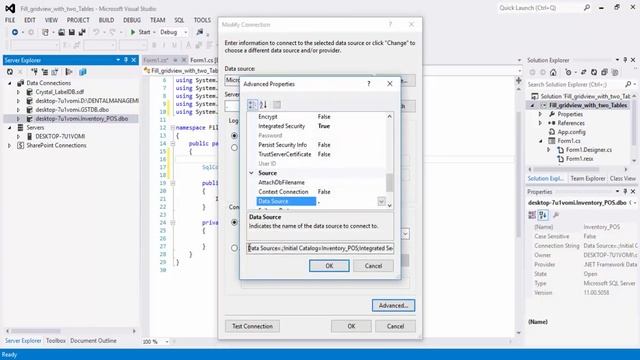Screen dimensions: 640x360
Task: Select the second log-on radio button in Modify Connection
Action: pos(234,147)
